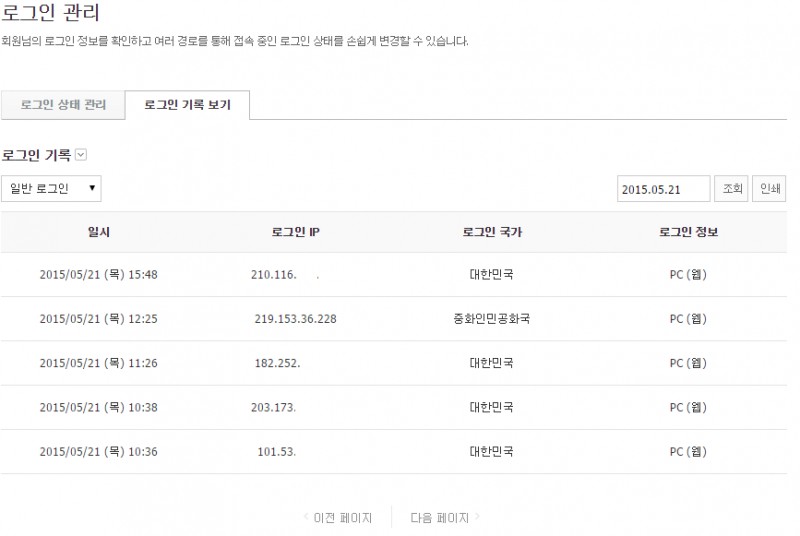Click 중화인민공화국 country entry
Viewport: 800px width, 536px height.
tap(491, 319)
